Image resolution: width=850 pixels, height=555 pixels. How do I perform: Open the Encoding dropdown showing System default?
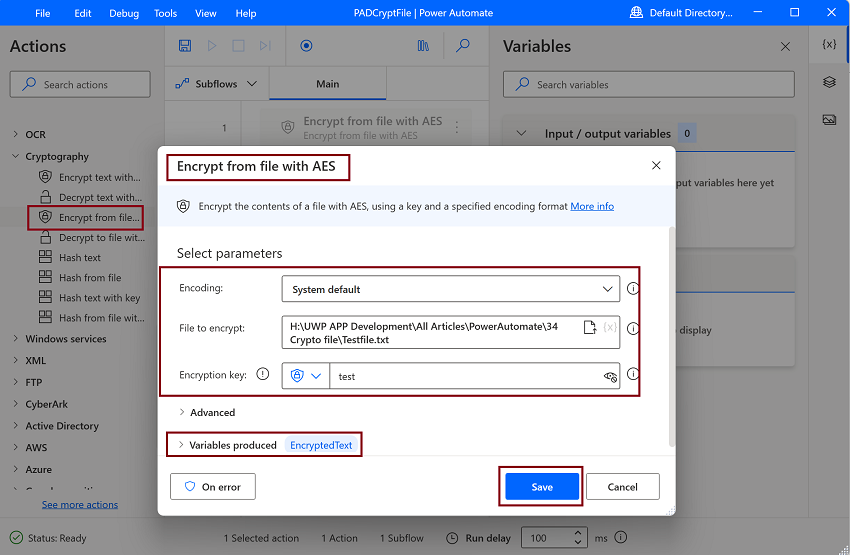[450, 289]
